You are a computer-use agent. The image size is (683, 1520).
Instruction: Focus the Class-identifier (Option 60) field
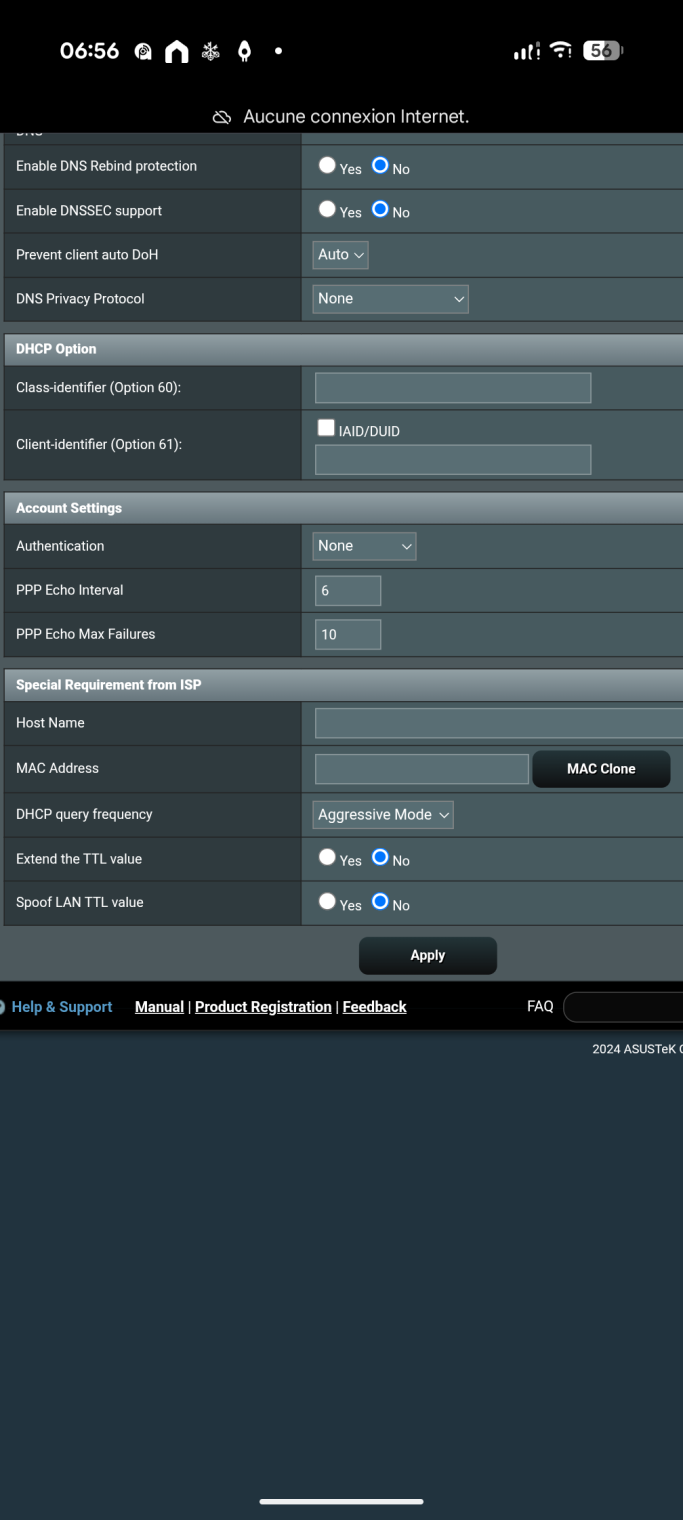(453, 388)
